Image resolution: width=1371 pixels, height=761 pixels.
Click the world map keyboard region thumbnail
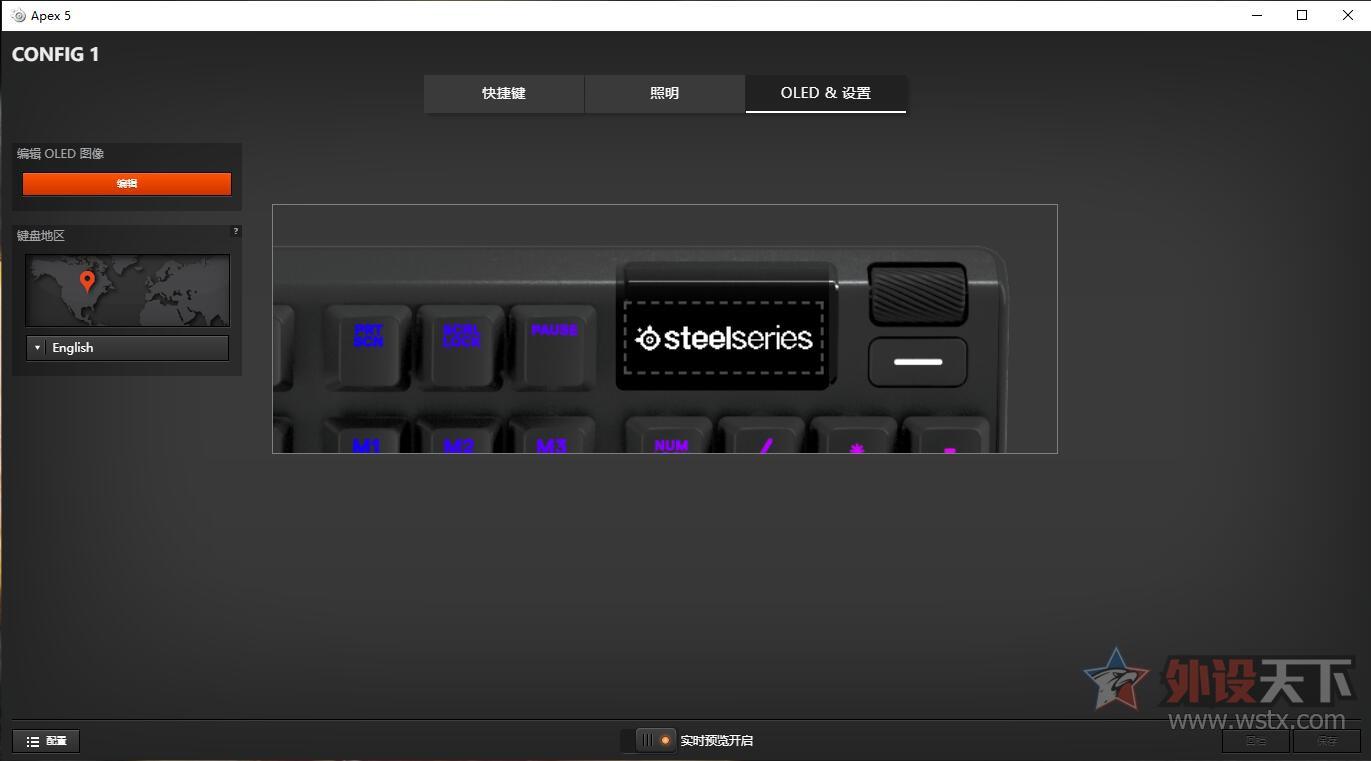(x=128, y=290)
